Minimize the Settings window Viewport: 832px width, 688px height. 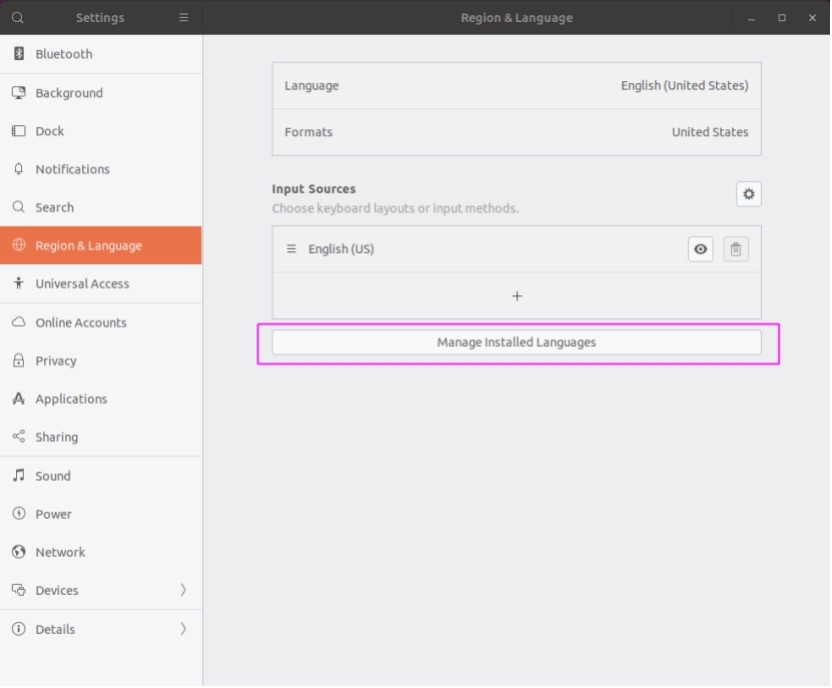point(751,18)
